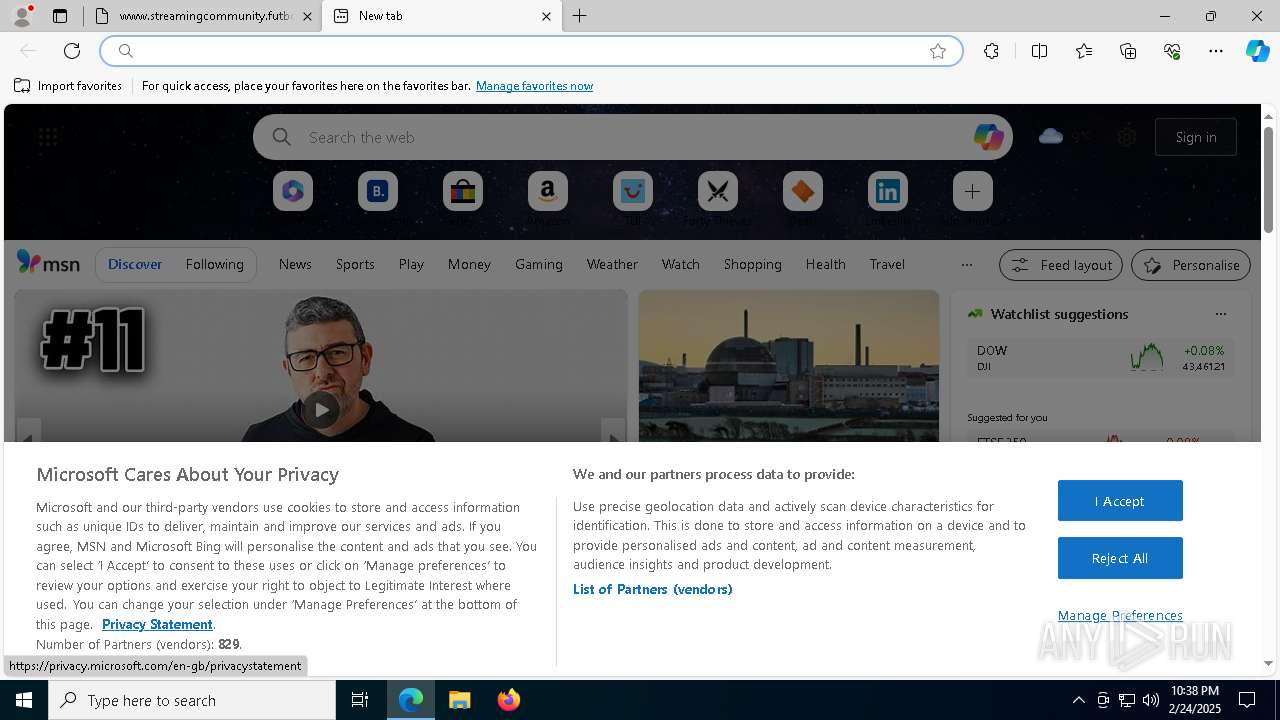The height and width of the screenshot is (720, 1280).
Task: Open the Settings and more ellipsis
Action: pyautogui.click(x=1216, y=51)
